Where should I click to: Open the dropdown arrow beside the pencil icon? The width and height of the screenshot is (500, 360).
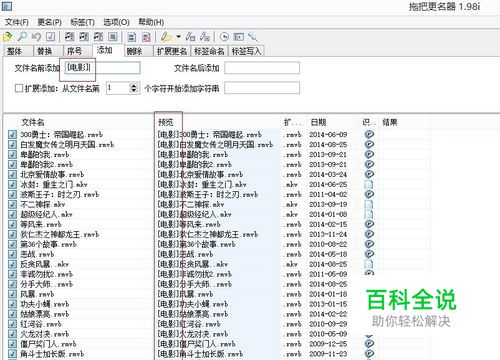178,37
